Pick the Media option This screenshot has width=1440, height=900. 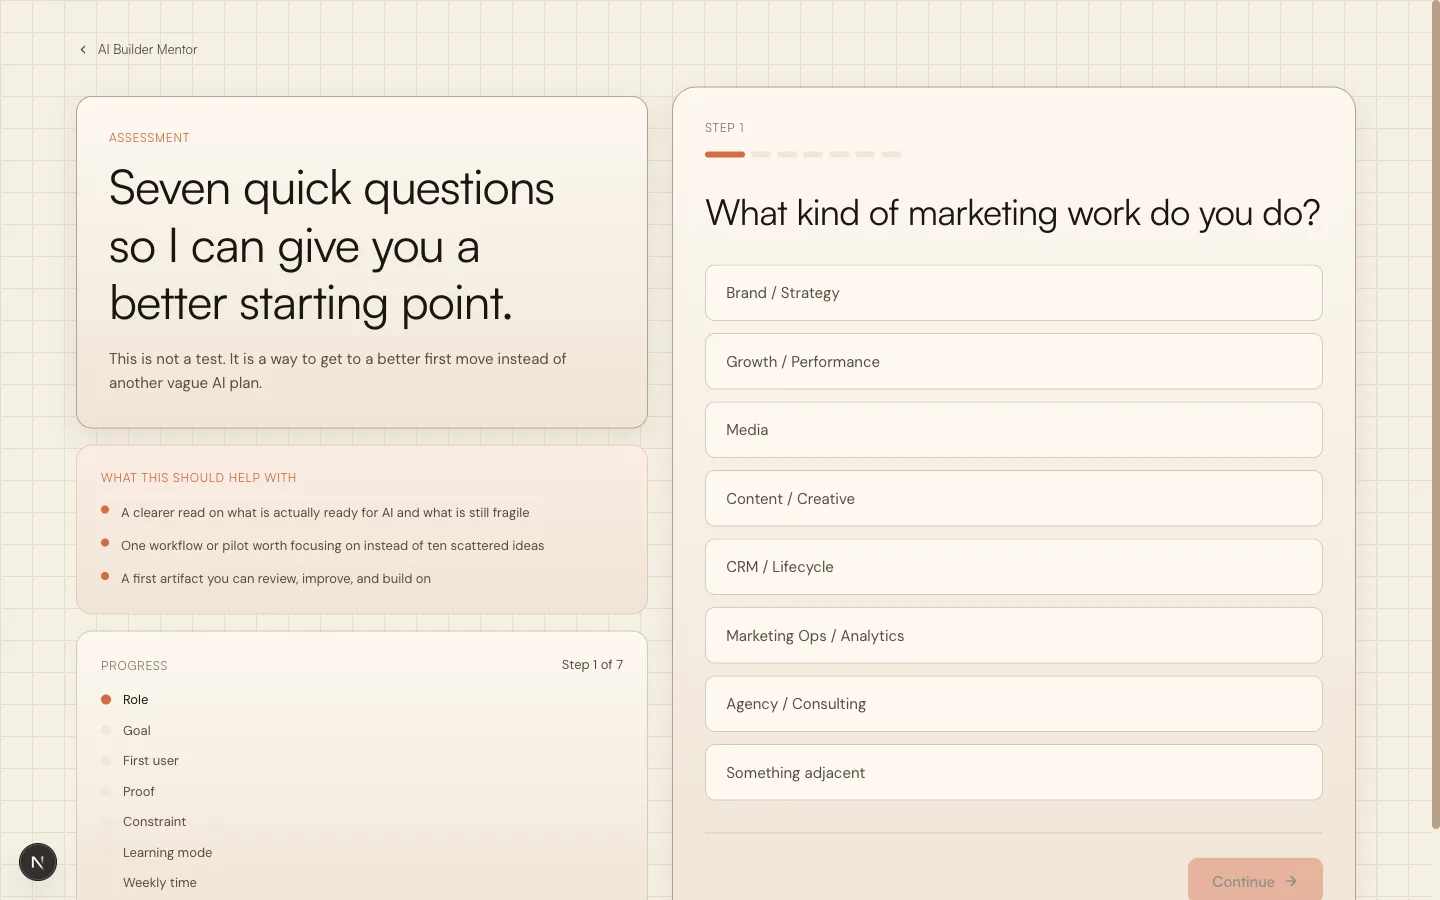coord(1013,430)
